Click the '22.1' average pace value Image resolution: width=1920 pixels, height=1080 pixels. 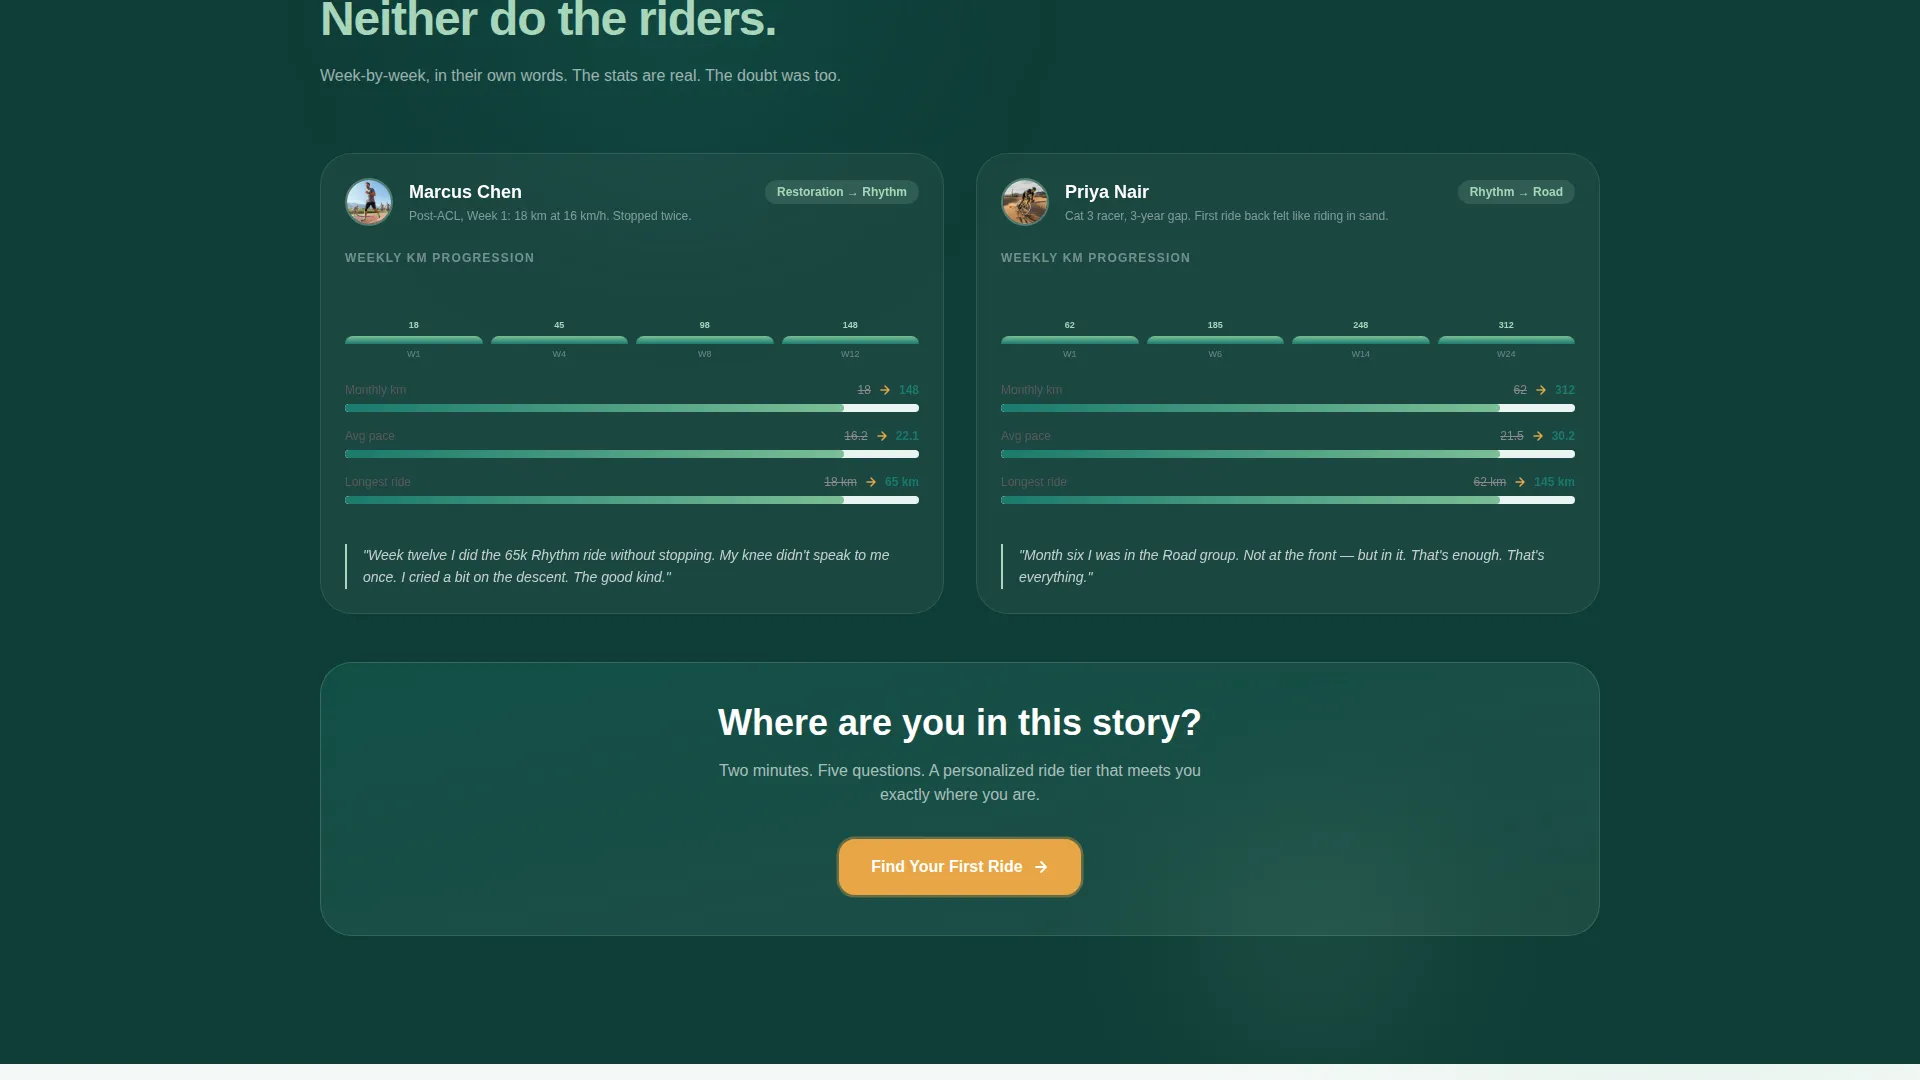click(x=907, y=436)
